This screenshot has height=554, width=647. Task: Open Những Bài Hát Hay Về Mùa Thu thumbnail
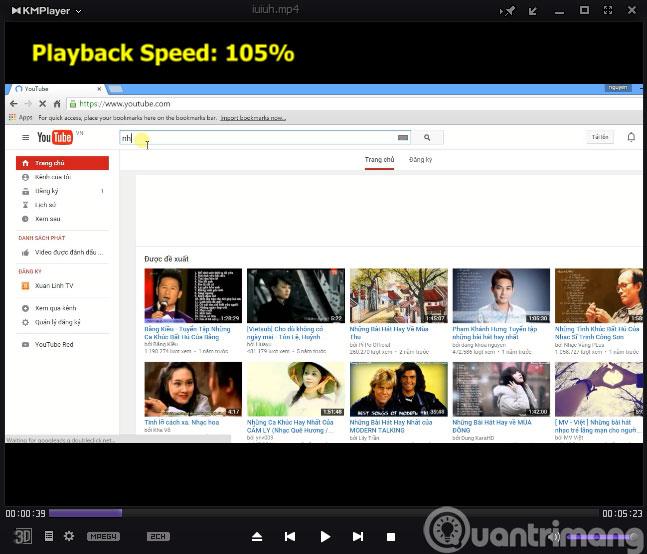click(399, 295)
